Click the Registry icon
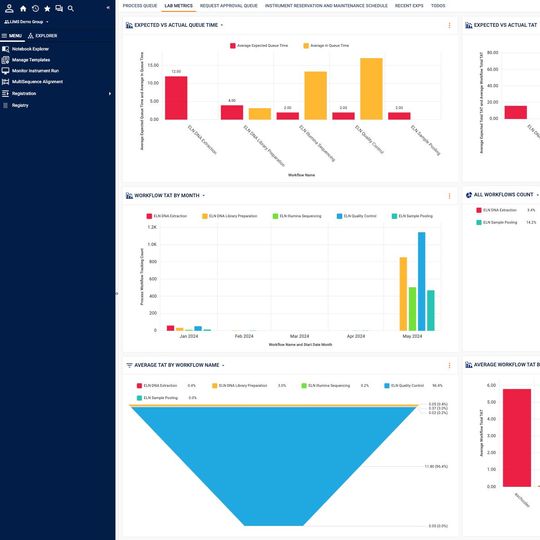540x540 pixels. point(6,105)
